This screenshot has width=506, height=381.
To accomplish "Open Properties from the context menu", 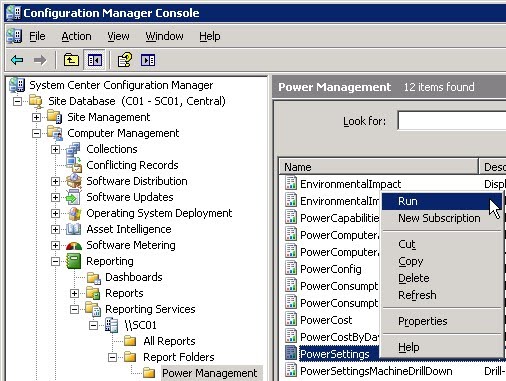I will (x=441, y=321).
